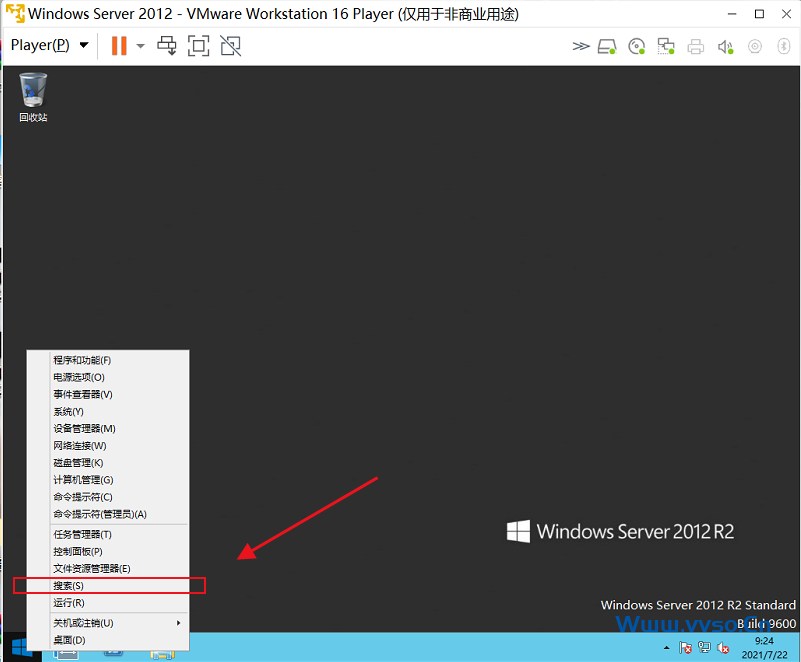Click the hard disk device icon
Screen dimensions: 801x662
click(x=607, y=46)
